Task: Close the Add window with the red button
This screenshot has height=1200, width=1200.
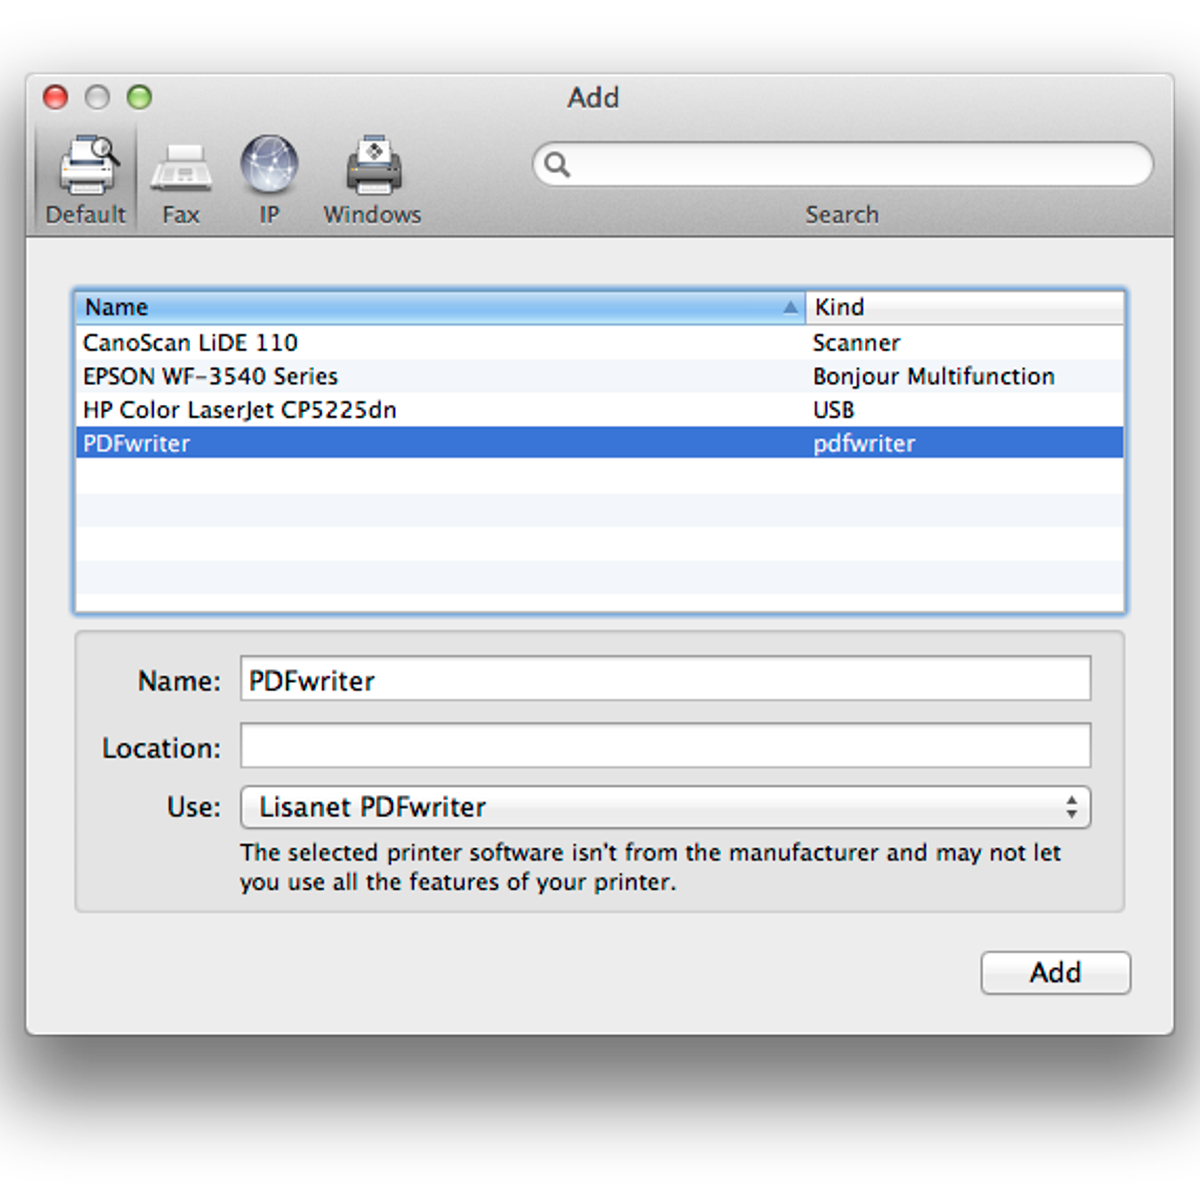Action: pos(56,97)
